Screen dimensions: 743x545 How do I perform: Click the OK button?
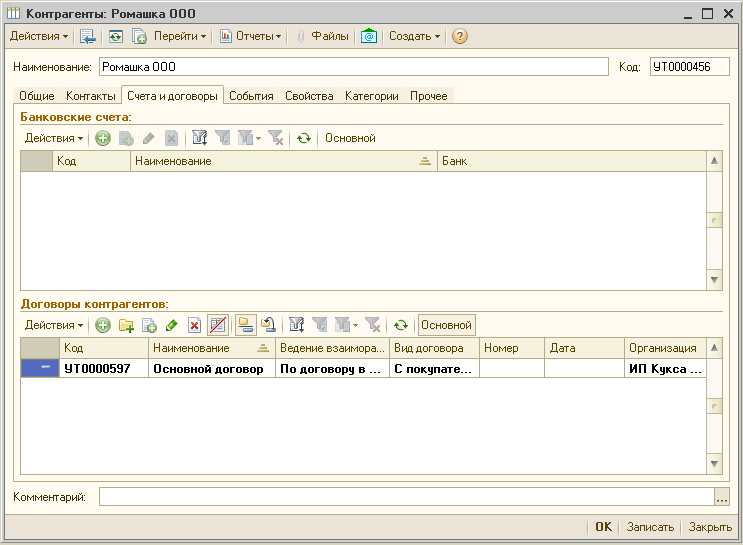[603, 527]
